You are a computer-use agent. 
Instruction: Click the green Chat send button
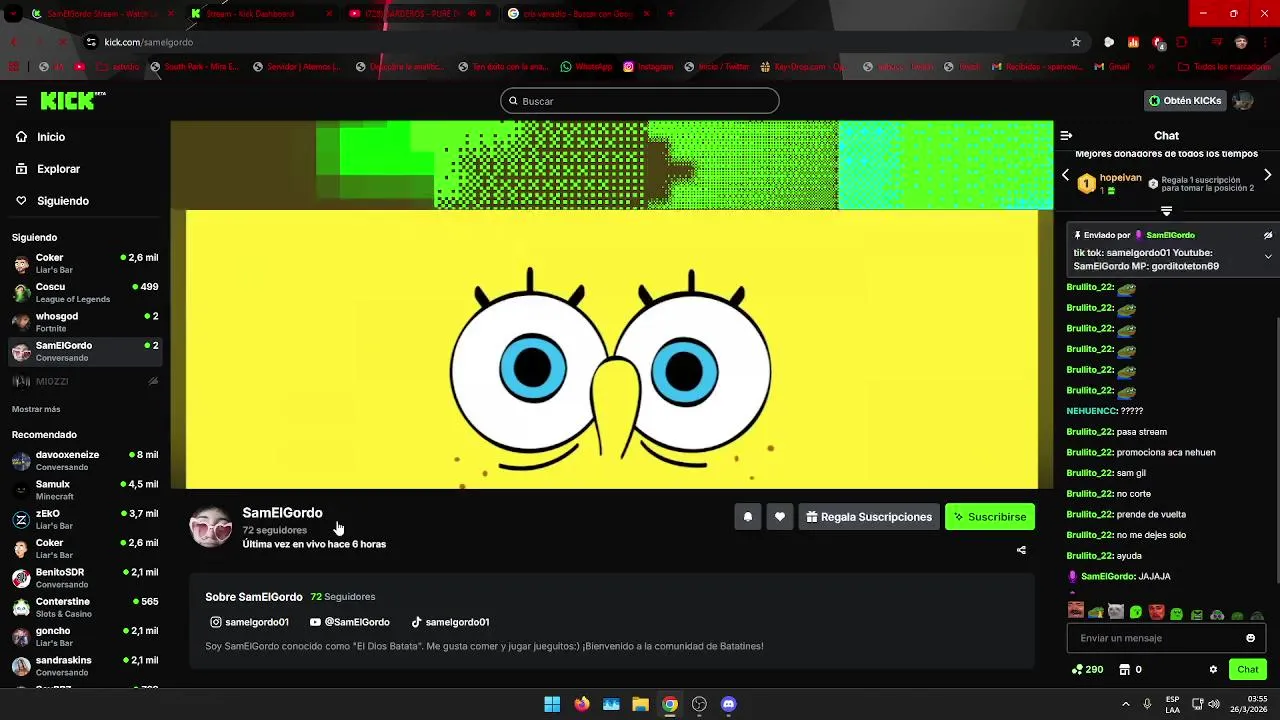point(1247,669)
